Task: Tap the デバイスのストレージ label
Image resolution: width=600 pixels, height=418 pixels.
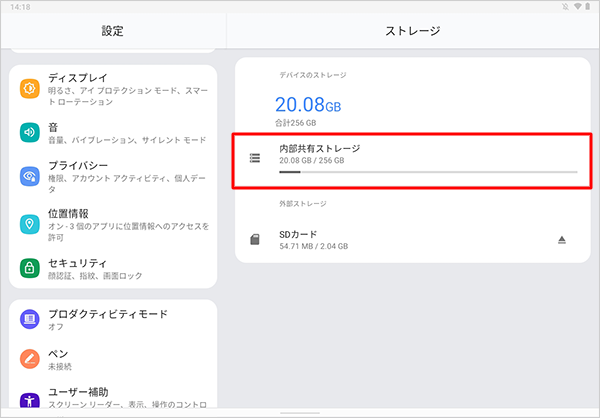Action: coord(313,75)
